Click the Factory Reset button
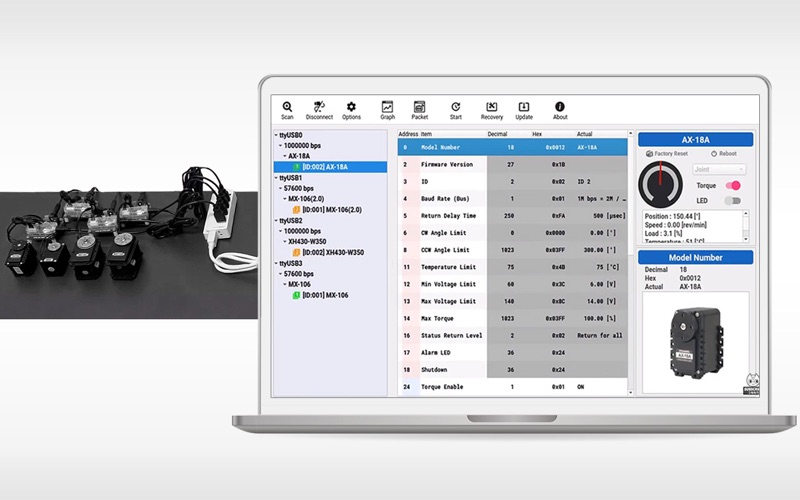Viewport: 800px width, 500px height. tap(667, 154)
